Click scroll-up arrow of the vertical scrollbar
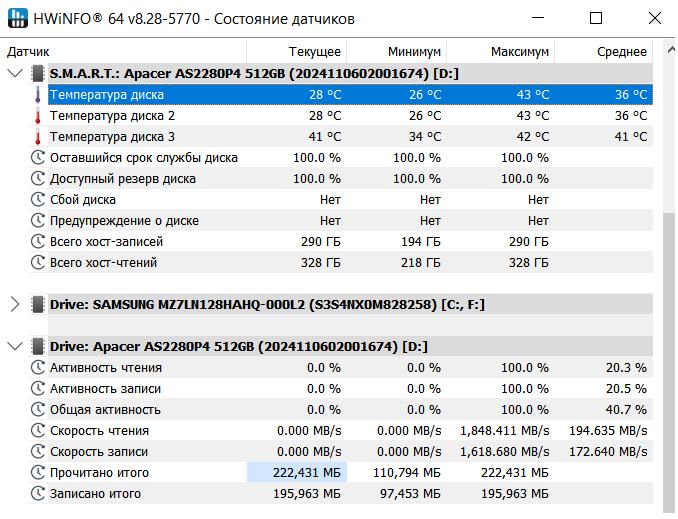The image size is (678, 519). click(x=670, y=50)
